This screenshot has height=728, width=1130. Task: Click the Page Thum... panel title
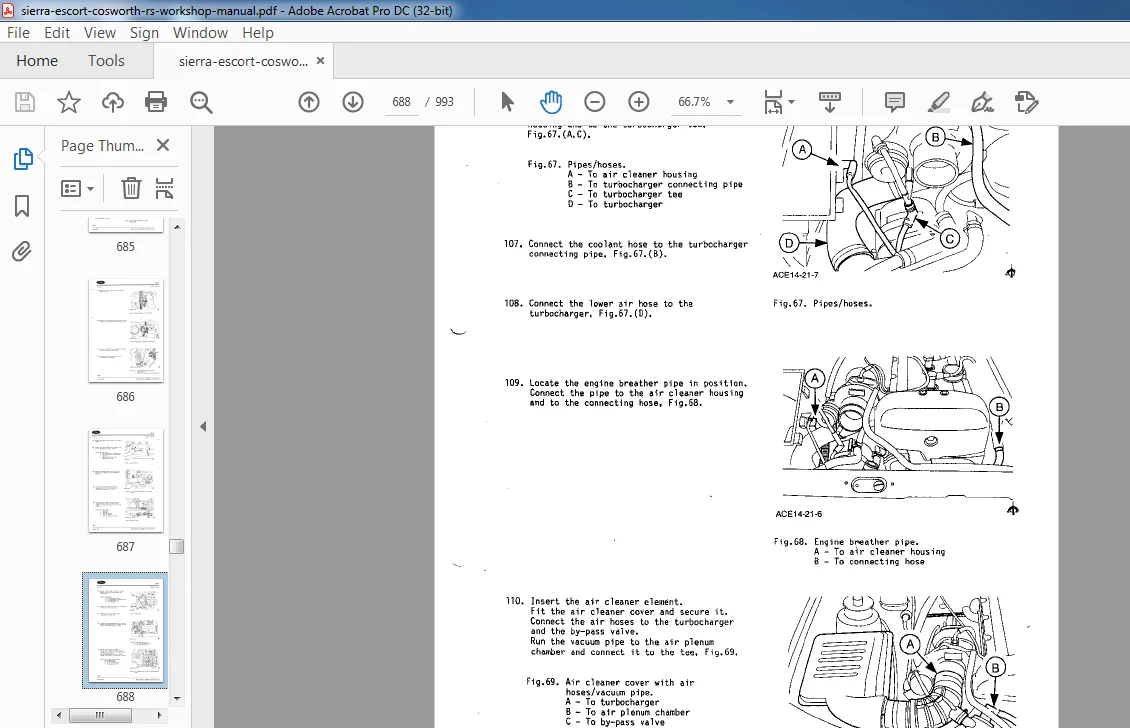[102, 146]
